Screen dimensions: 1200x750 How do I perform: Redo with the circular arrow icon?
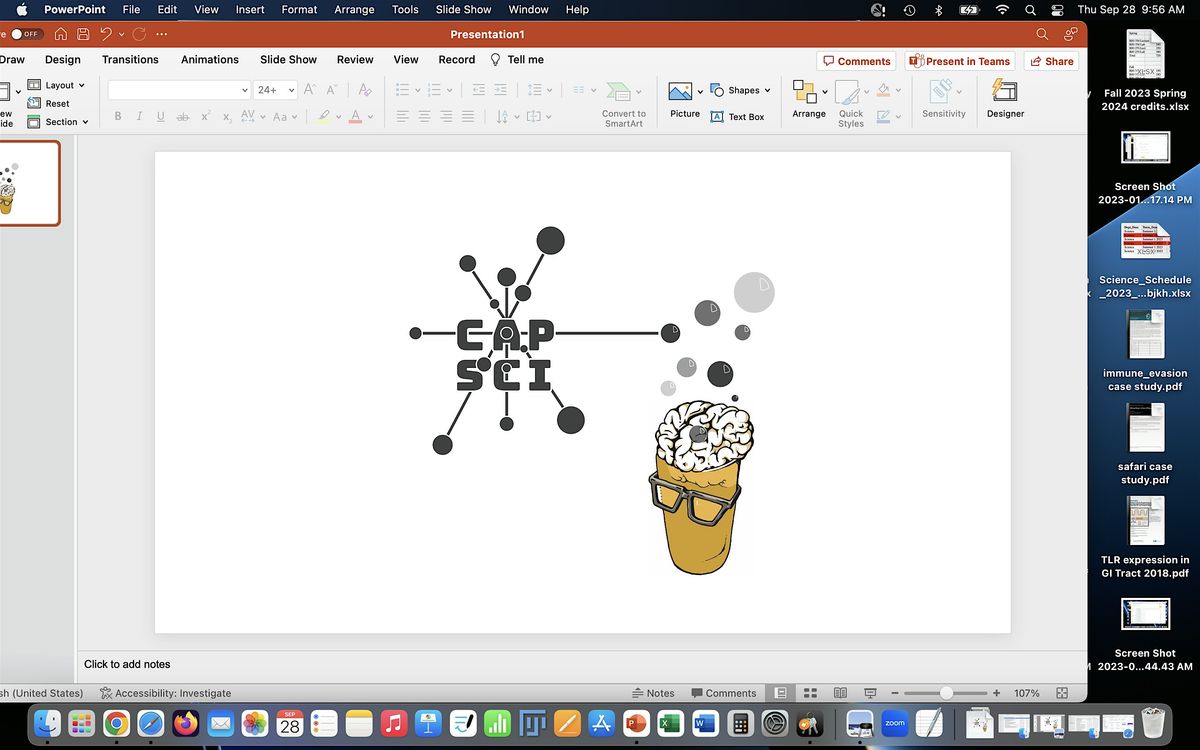[x=139, y=33]
